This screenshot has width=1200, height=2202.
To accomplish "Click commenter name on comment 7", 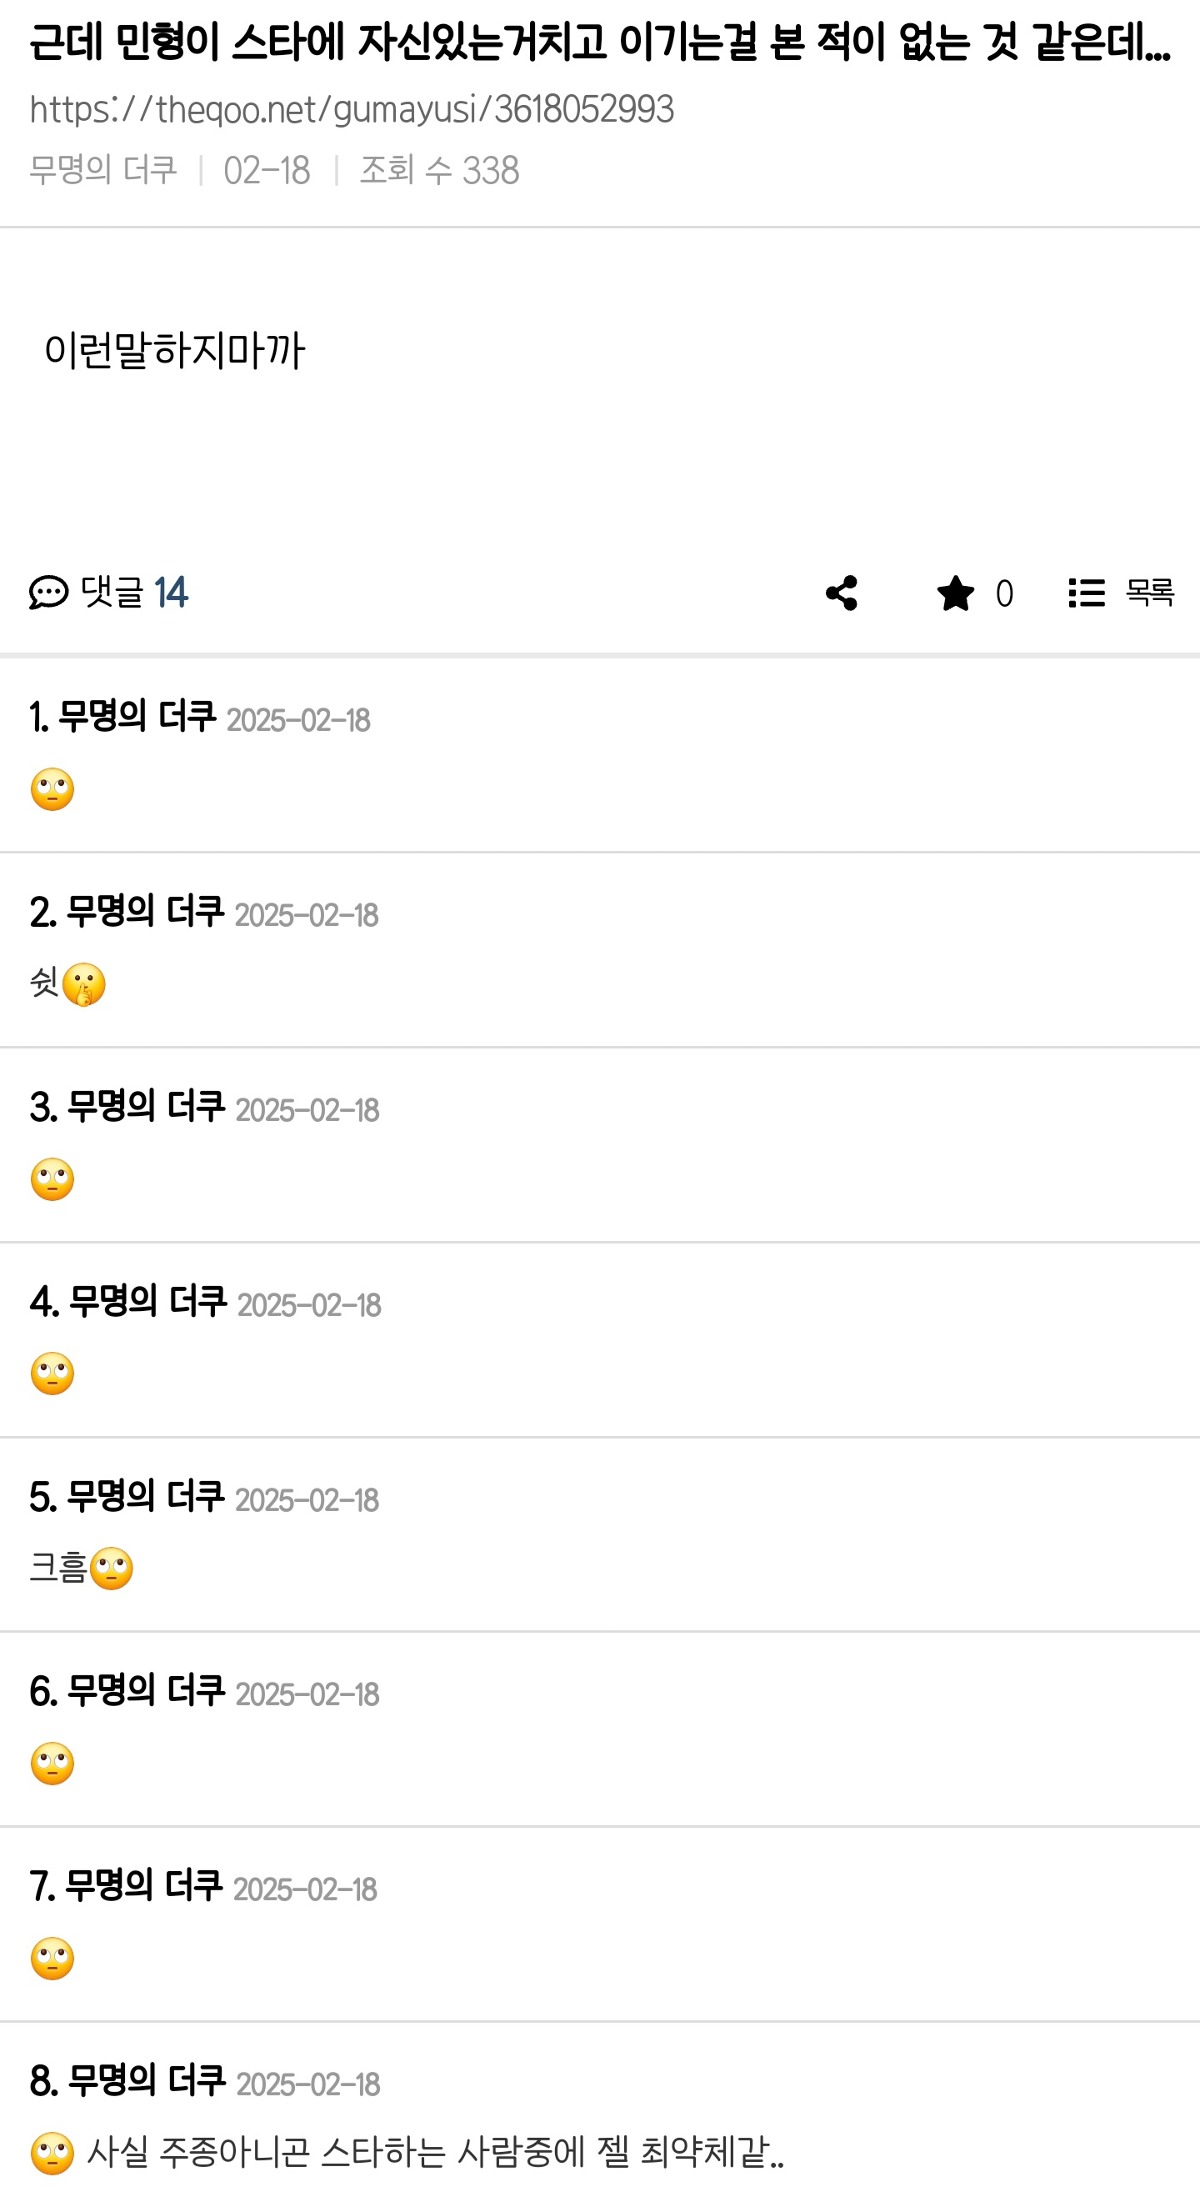I will pyautogui.click(x=143, y=1887).
